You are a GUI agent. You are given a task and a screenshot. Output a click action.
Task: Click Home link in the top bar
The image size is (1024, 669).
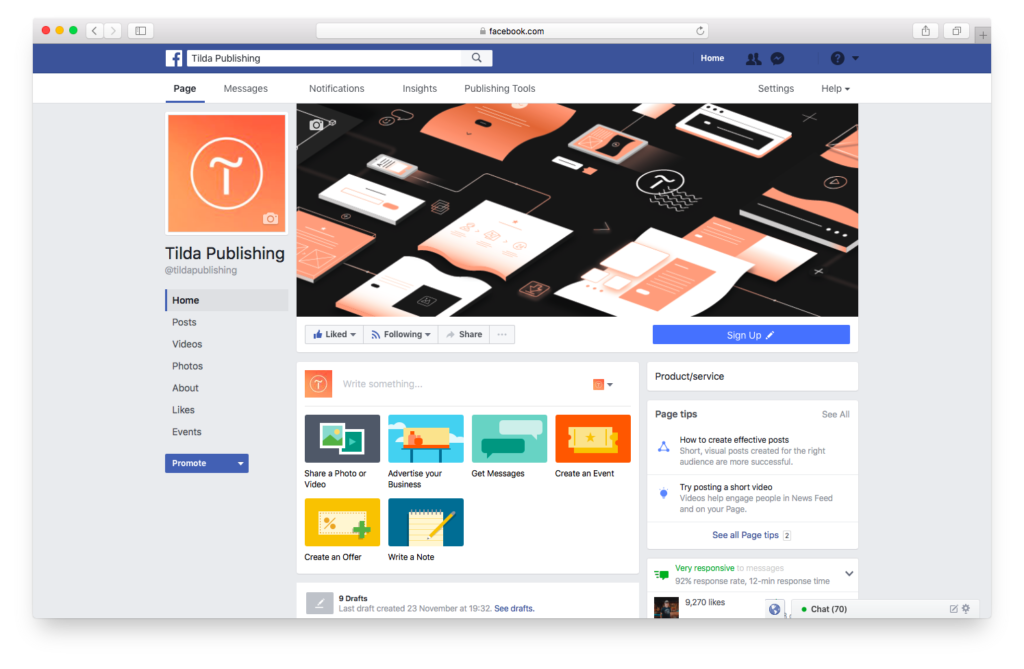coord(712,58)
